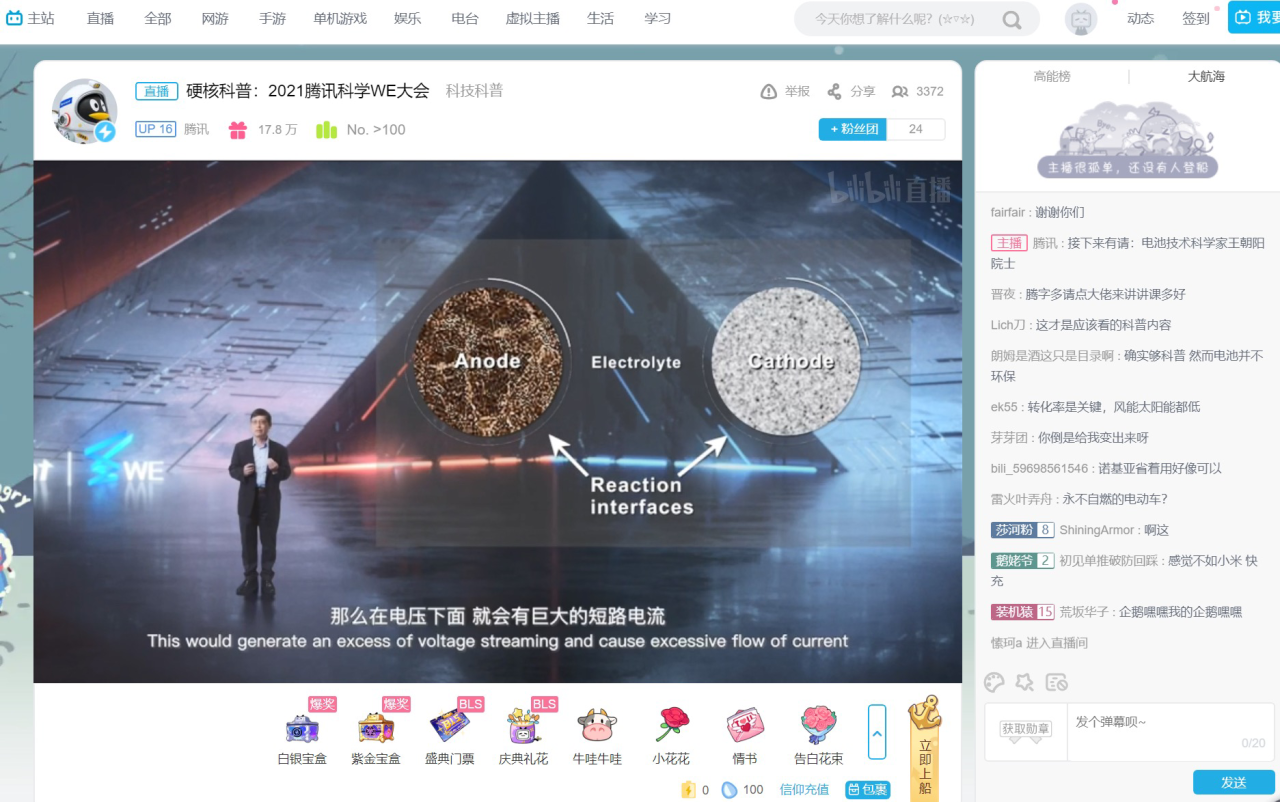Expand the gift panel chevron
The width and height of the screenshot is (1280, 802).
(877, 732)
